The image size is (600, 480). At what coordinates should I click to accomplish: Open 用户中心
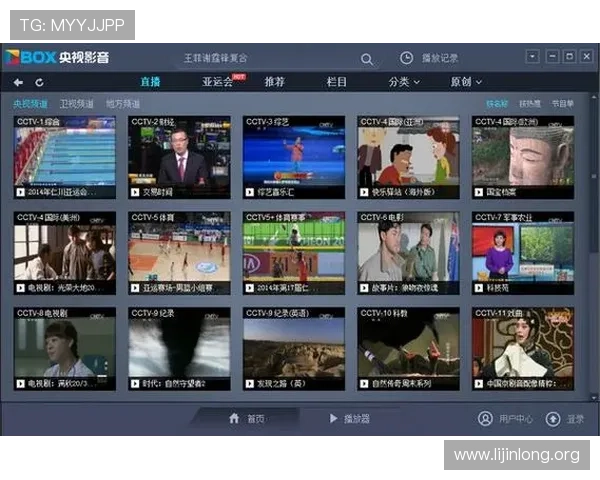point(515,419)
